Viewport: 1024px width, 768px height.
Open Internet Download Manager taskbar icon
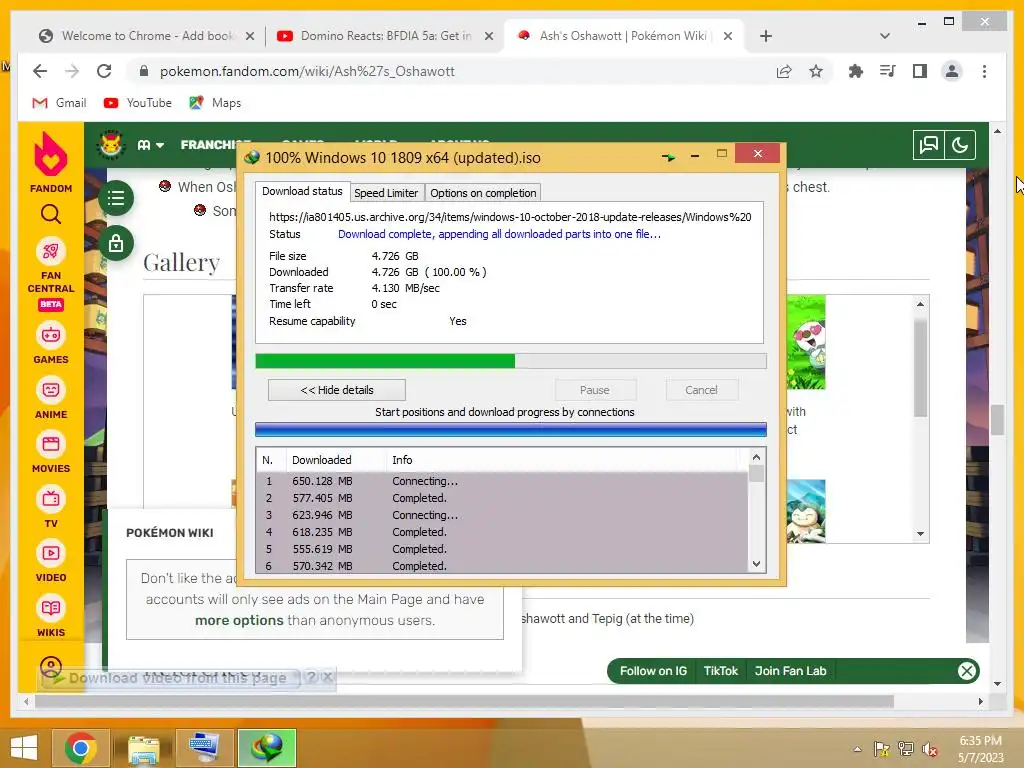pyautogui.click(x=267, y=748)
